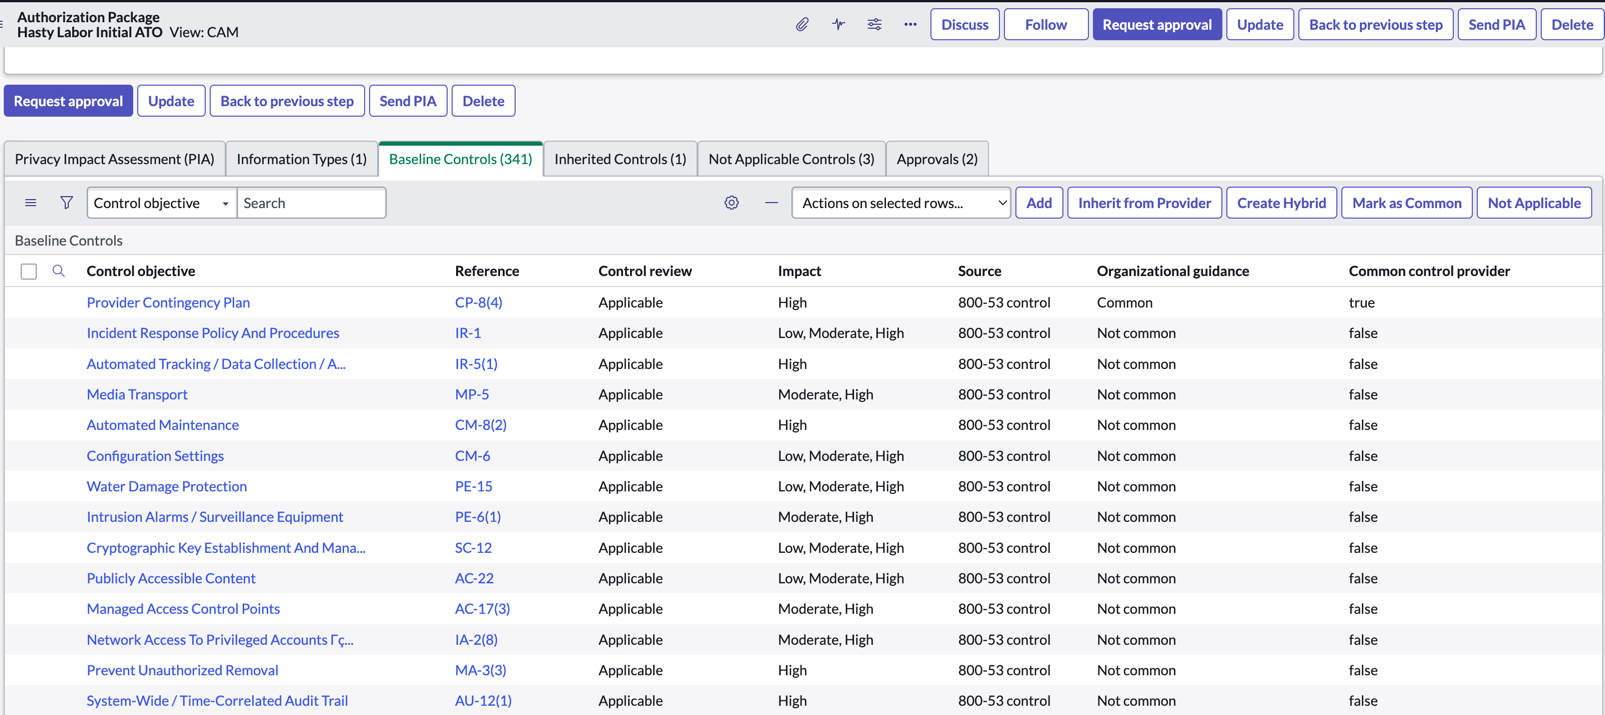Screen dimensions: 1605x715
Task: Open the more options ellipsis icon
Action: coord(910,24)
